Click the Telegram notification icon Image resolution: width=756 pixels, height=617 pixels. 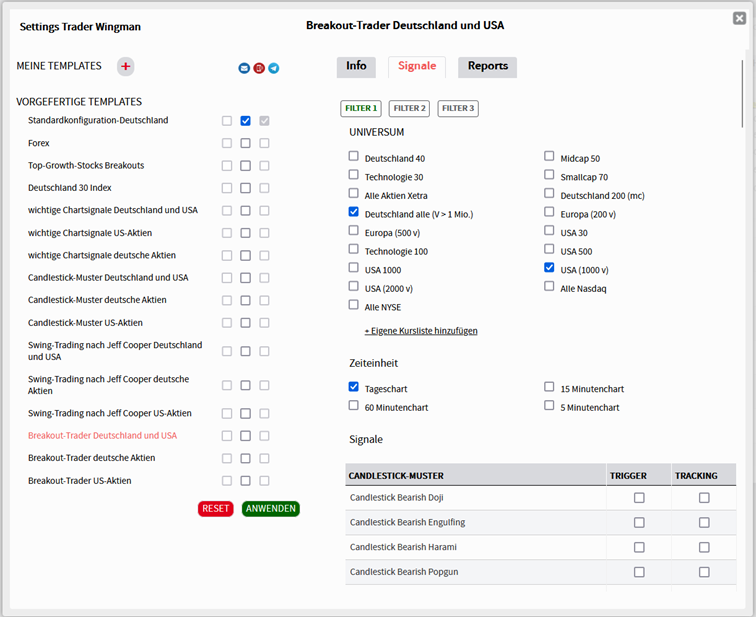[x=274, y=68]
